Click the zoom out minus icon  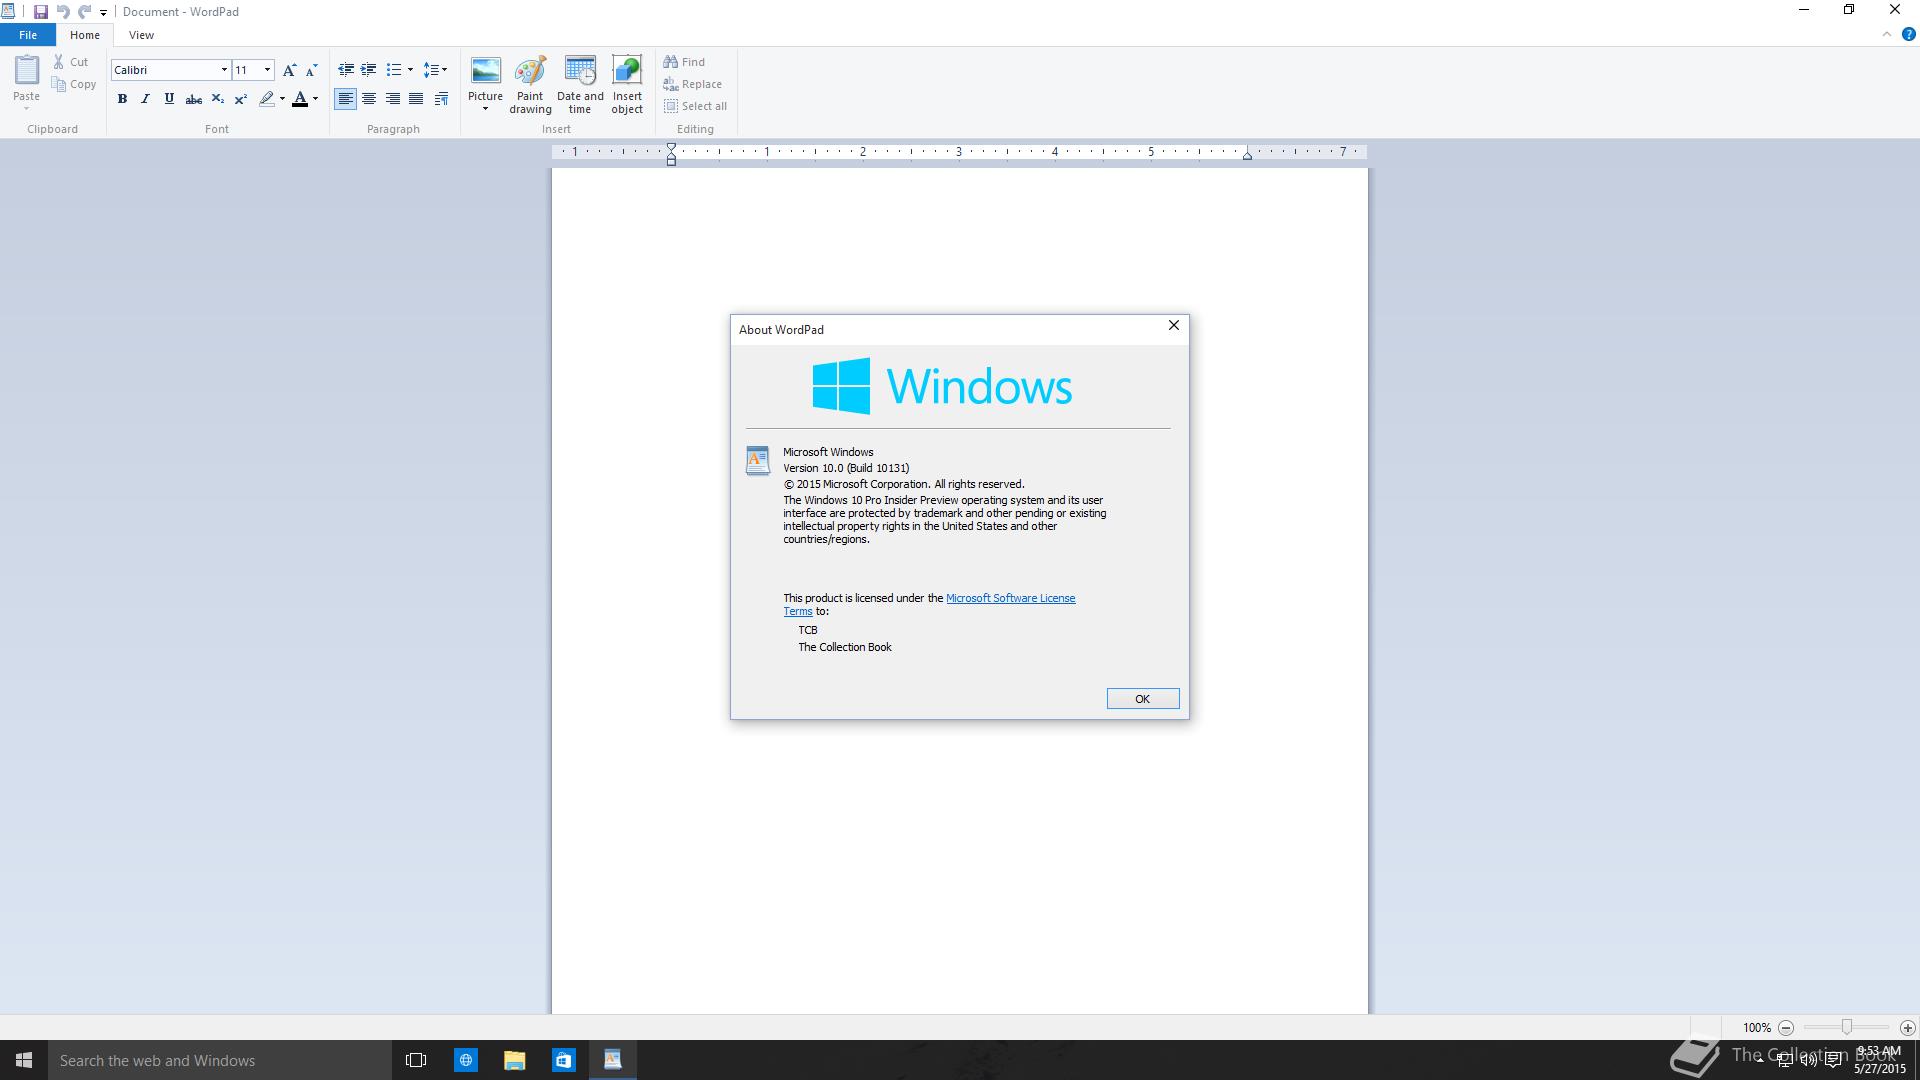click(x=1786, y=1028)
